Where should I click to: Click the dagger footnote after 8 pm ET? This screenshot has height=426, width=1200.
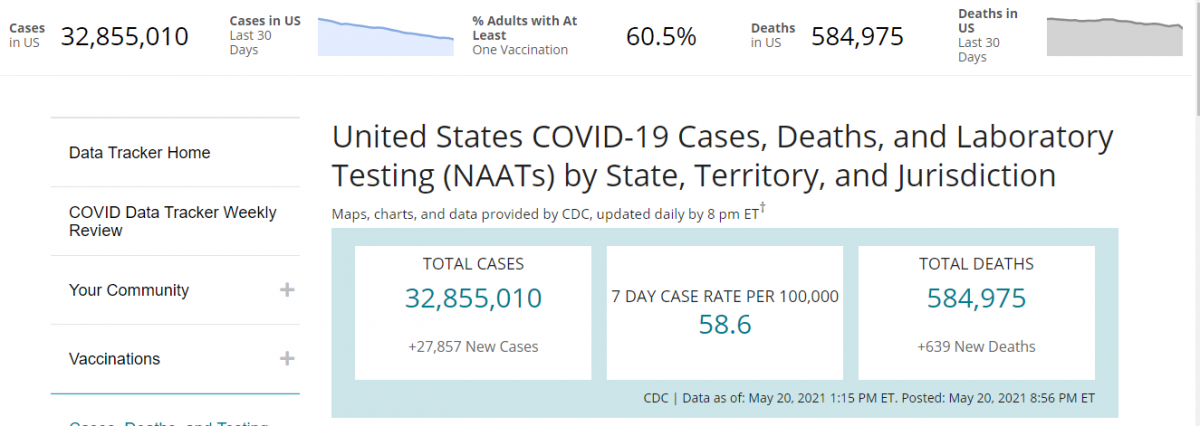point(763,209)
